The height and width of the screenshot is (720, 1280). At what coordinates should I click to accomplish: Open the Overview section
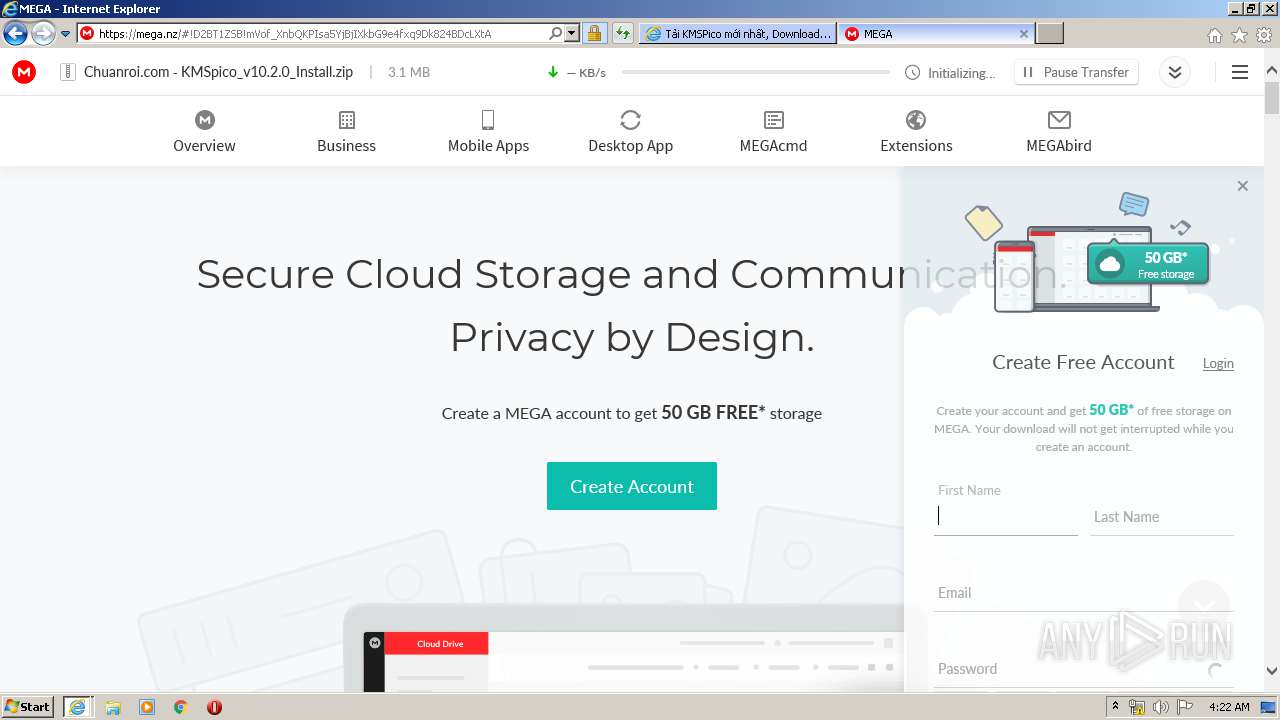click(x=204, y=132)
